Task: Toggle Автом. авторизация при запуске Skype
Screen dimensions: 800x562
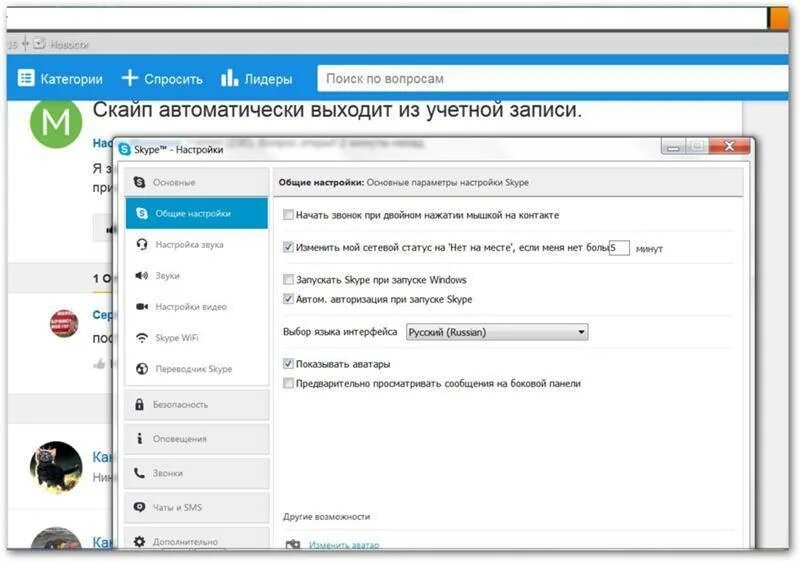Action: [288, 299]
